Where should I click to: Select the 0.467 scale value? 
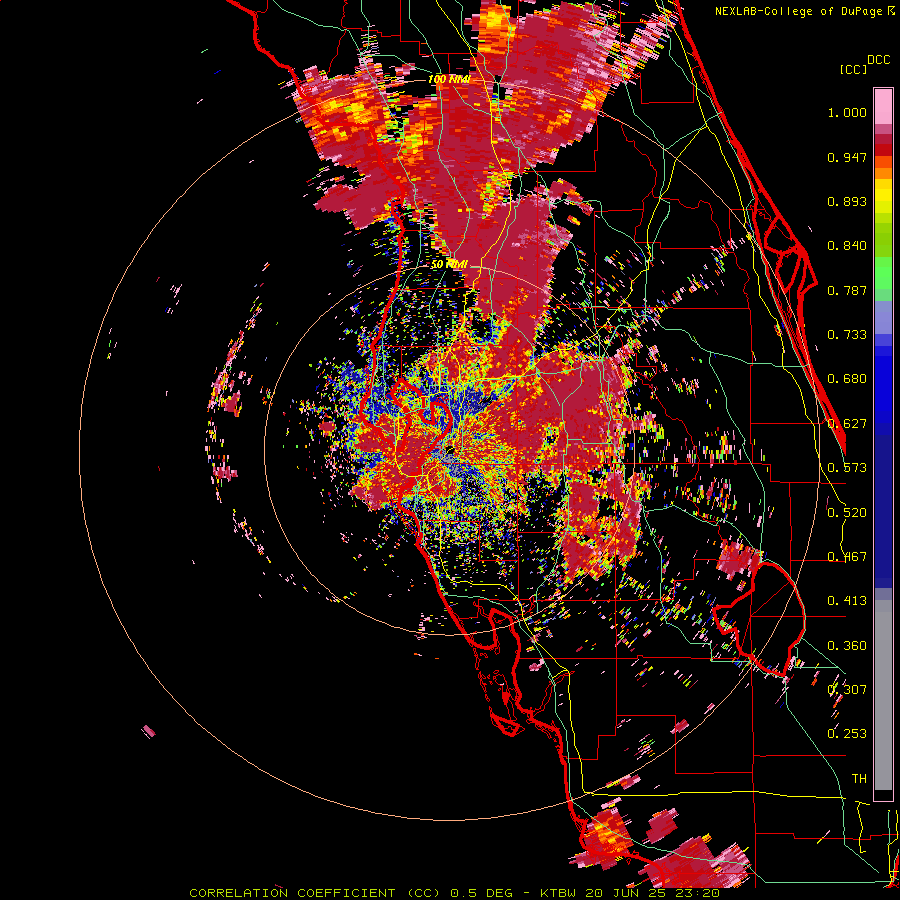[847, 557]
